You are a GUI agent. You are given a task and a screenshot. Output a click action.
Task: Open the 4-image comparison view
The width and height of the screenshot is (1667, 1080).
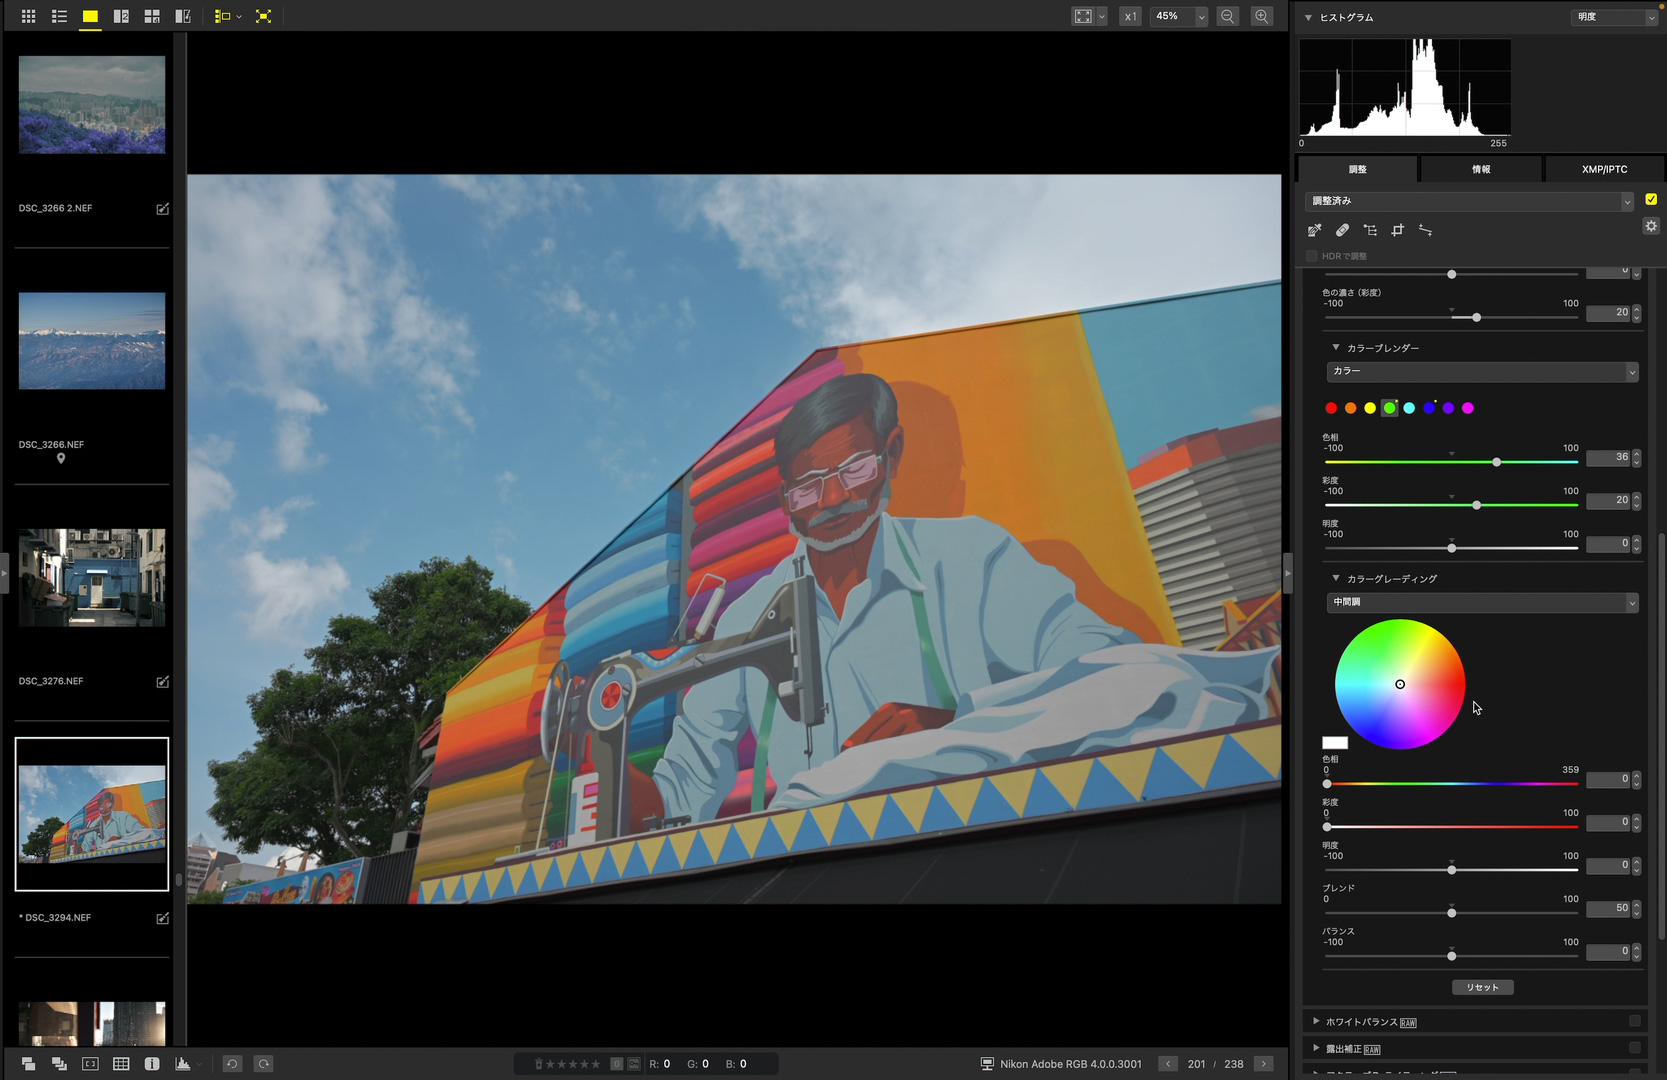(152, 16)
